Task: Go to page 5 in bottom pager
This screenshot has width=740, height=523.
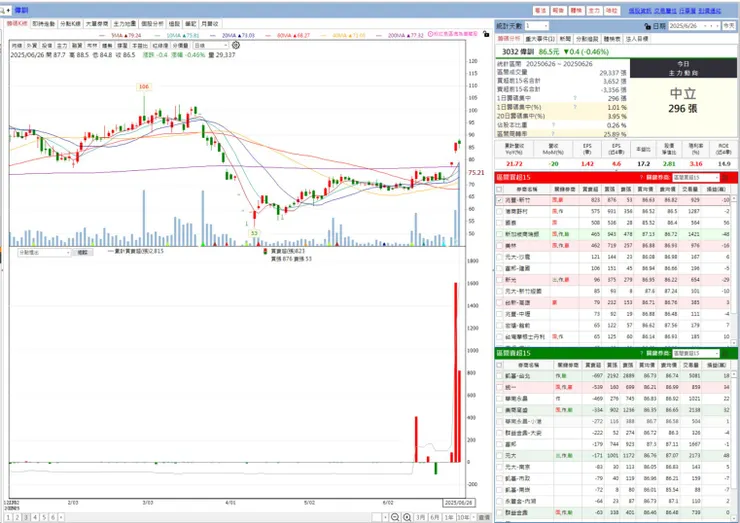Action: point(44,517)
